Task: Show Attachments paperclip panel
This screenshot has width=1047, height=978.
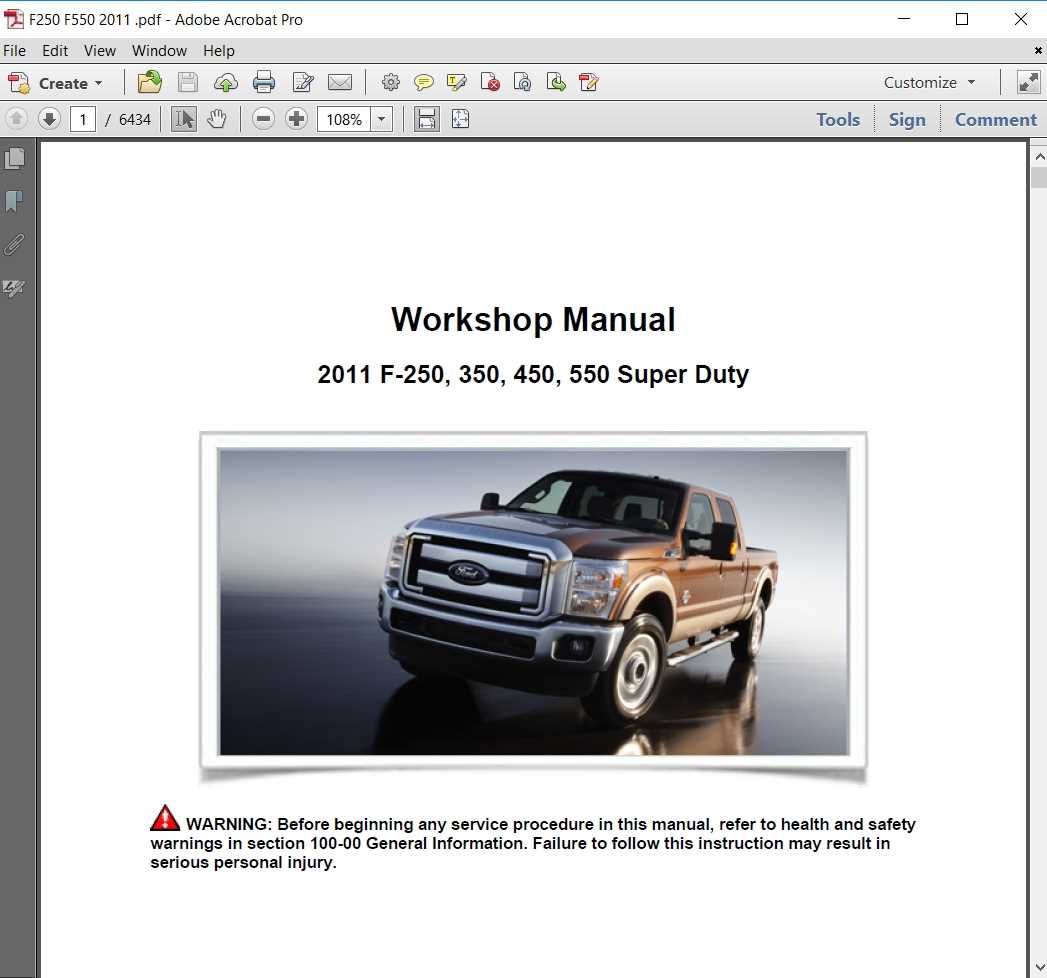Action: pyautogui.click(x=14, y=244)
